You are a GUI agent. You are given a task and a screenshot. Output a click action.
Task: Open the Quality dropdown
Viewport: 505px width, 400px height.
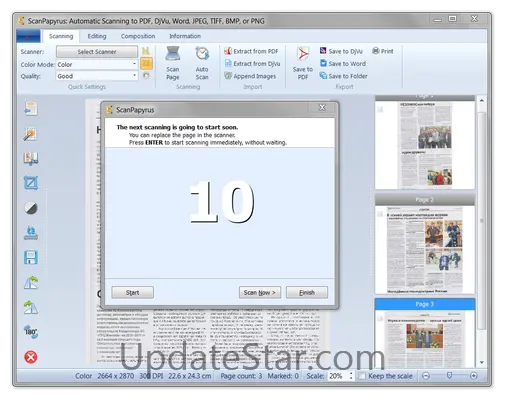[97, 76]
